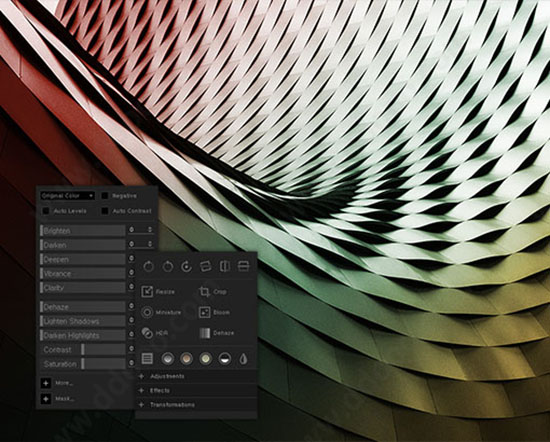Click the Clarity value stepper

pyautogui.click(x=132, y=287)
